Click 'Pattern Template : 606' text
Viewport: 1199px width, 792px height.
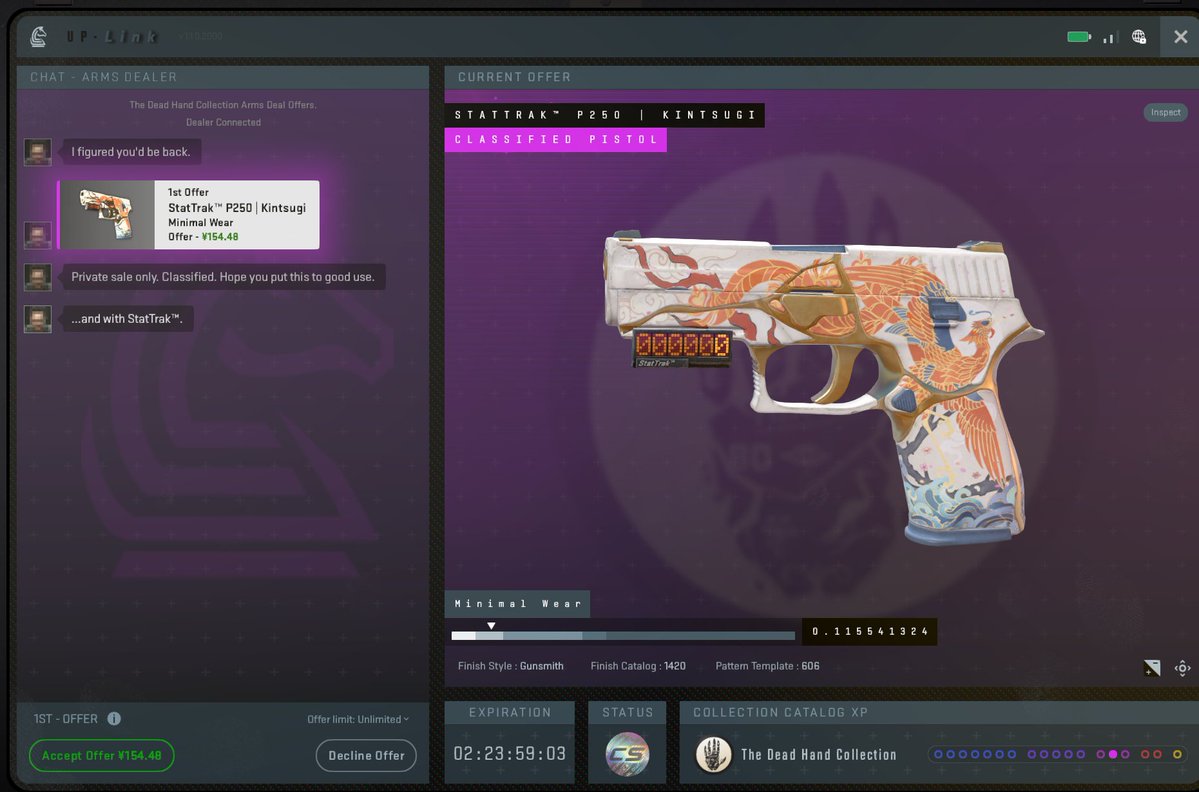coord(767,666)
